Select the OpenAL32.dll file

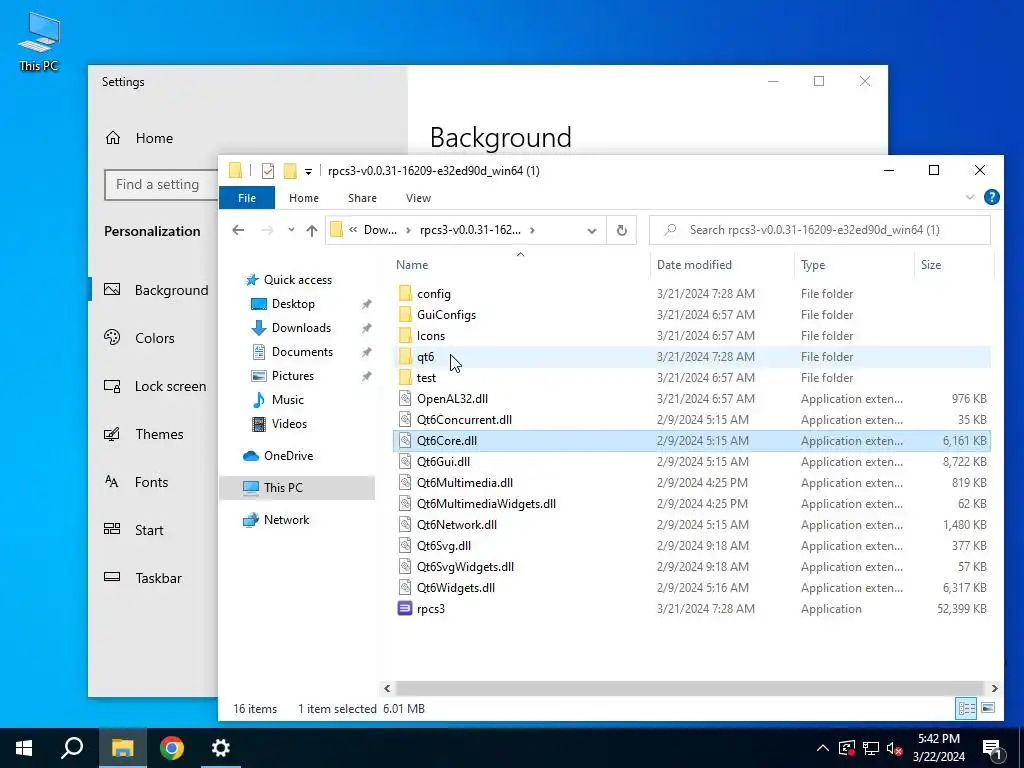452,398
